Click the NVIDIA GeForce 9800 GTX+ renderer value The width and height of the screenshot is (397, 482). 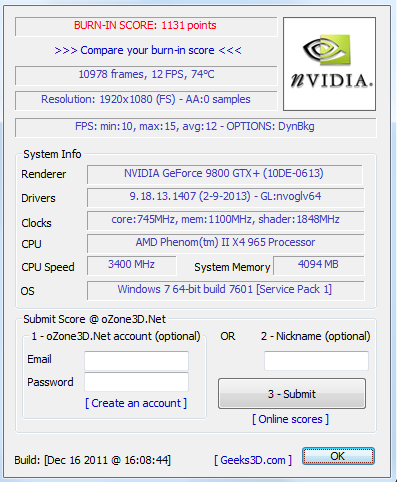point(225,174)
